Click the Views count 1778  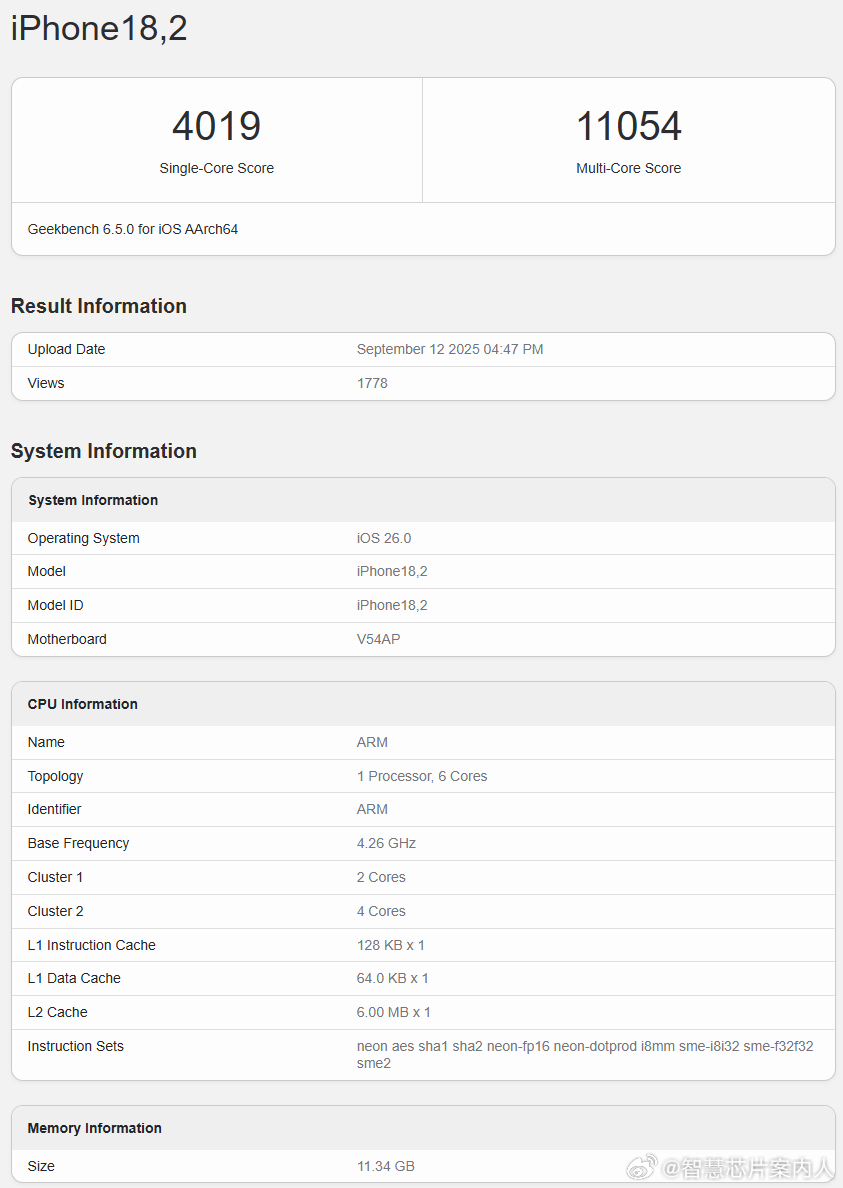(x=372, y=383)
